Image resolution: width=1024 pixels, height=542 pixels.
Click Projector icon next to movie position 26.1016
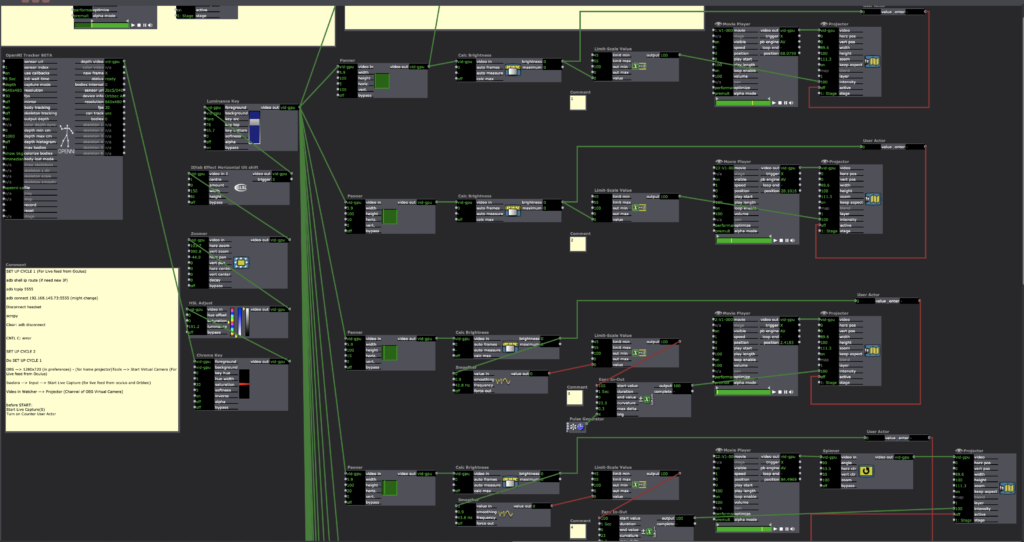pos(874,199)
